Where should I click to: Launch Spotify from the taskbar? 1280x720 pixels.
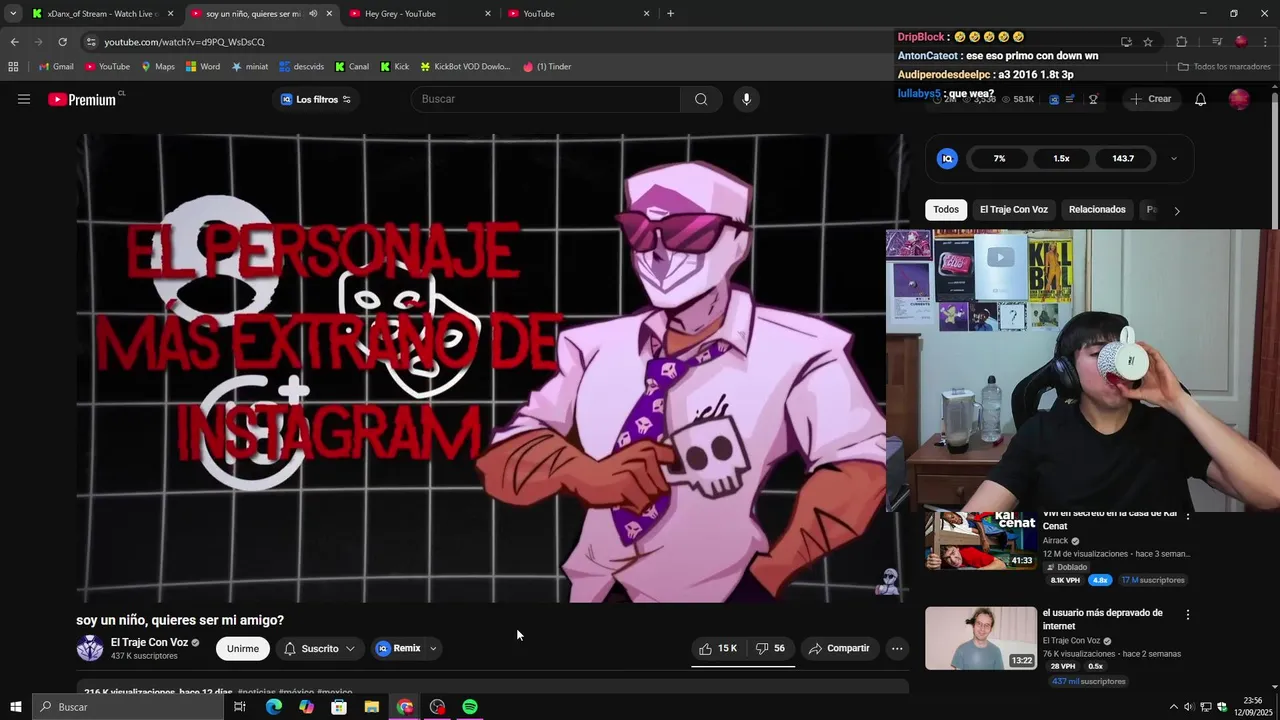pos(470,707)
